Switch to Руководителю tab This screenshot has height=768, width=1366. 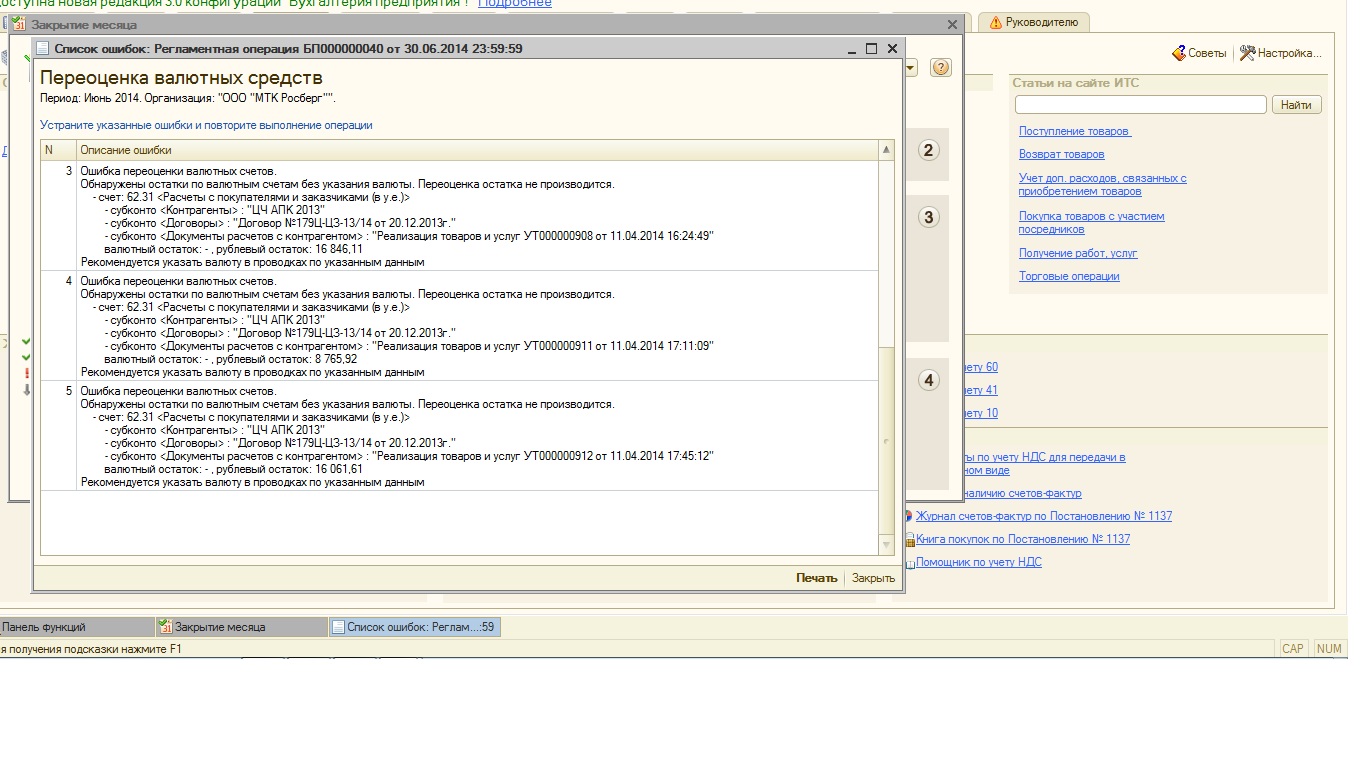pyautogui.click(x=1033, y=22)
